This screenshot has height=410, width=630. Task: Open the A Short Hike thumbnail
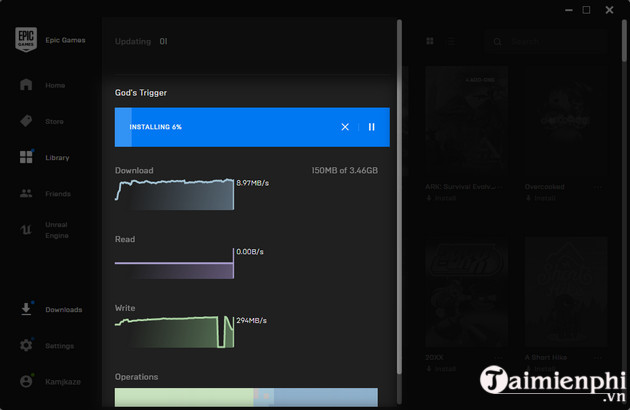coord(565,292)
